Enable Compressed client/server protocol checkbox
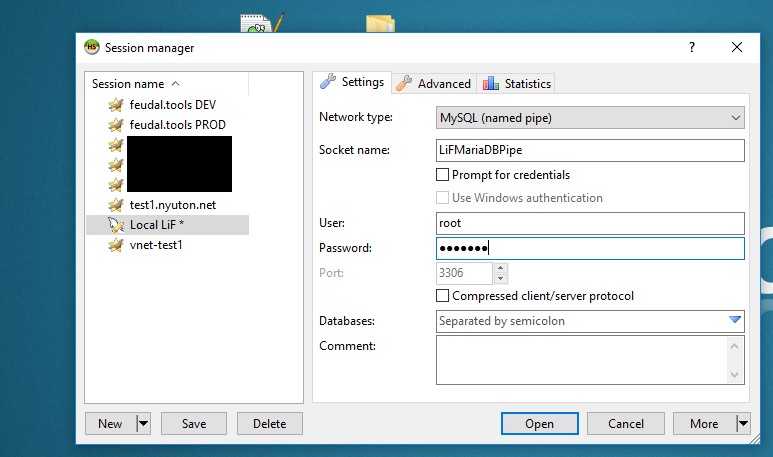Image resolution: width=773 pixels, height=457 pixels. (x=443, y=296)
